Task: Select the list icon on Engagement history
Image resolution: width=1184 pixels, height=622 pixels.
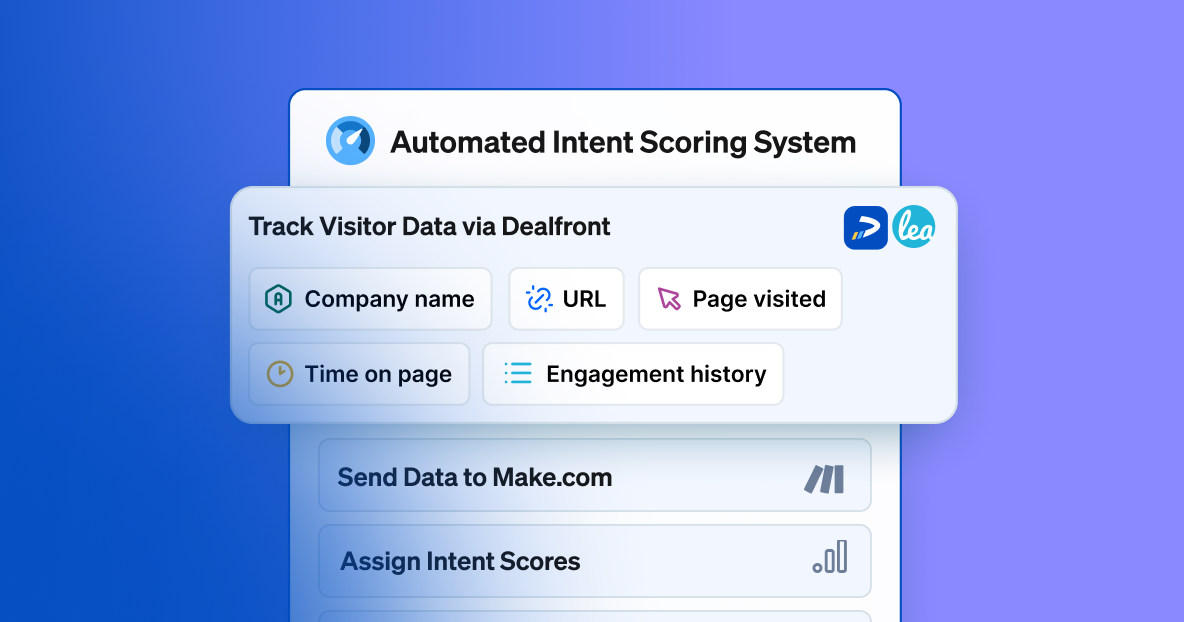Action: [518, 373]
